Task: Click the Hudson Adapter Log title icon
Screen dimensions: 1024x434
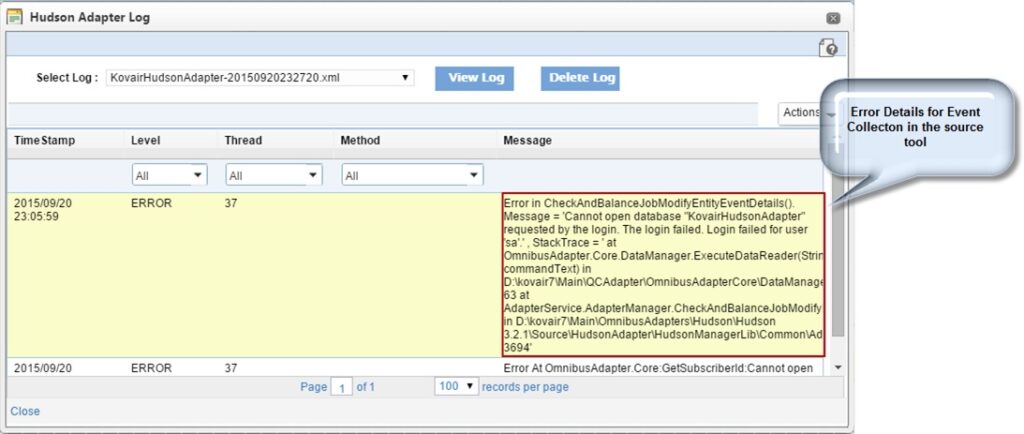Action: coord(15,17)
